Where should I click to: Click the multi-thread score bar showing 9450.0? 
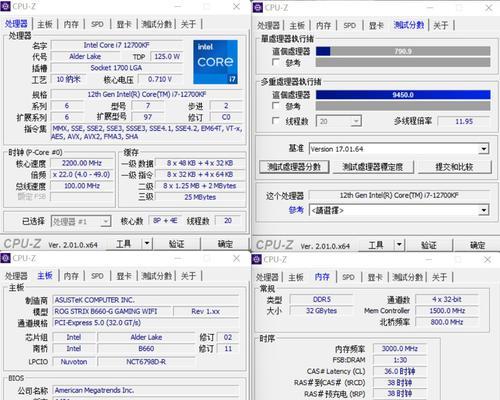click(x=403, y=95)
